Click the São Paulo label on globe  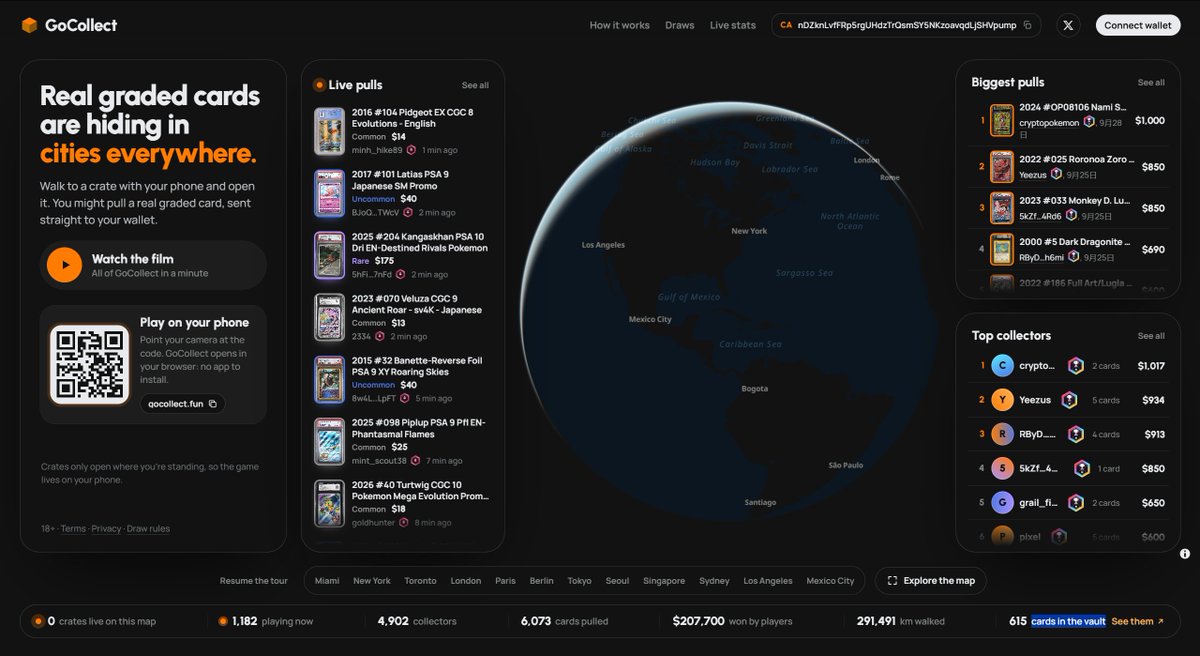point(845,465)
